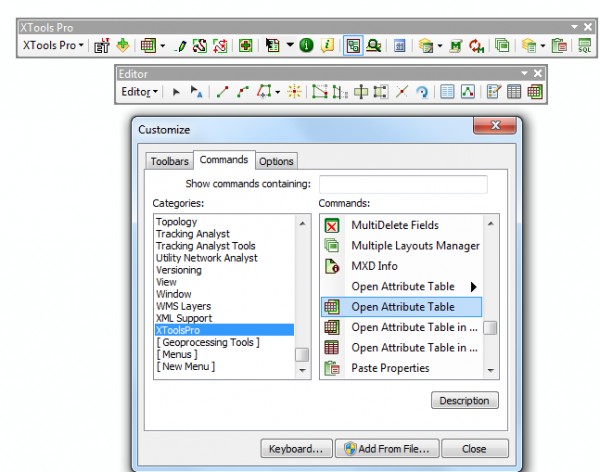600x472 pixels.
Task: Click the Close button in Customize dialog
Action: point(475,449)
